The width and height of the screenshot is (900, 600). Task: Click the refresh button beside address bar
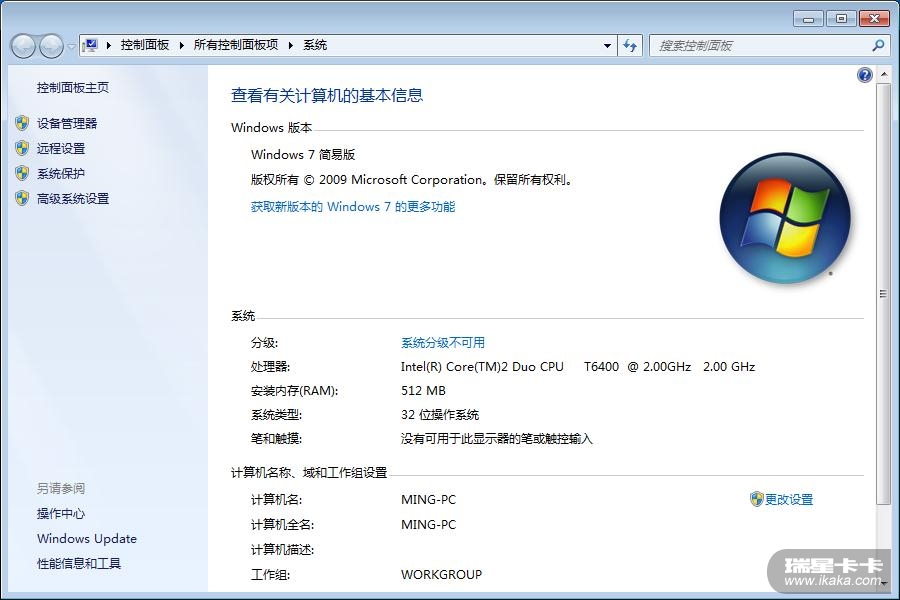pyautogui.click(x=630, y=45)
